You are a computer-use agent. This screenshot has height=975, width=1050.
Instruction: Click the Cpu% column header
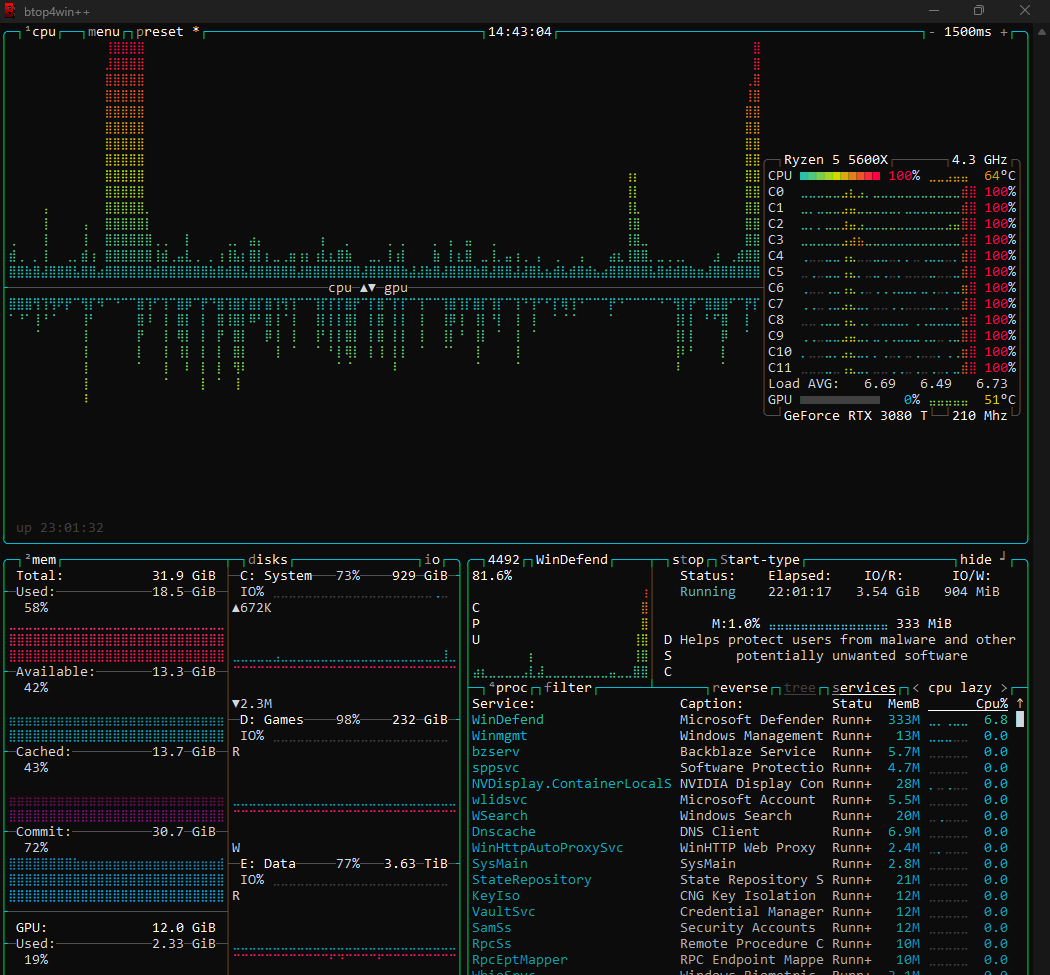tap(992, 704)
